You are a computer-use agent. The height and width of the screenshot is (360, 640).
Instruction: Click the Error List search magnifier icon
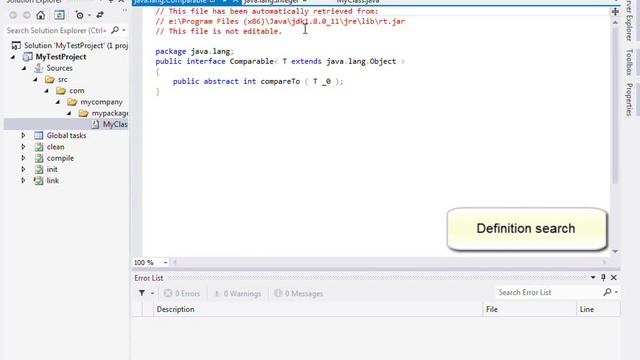tap(607, 292)
